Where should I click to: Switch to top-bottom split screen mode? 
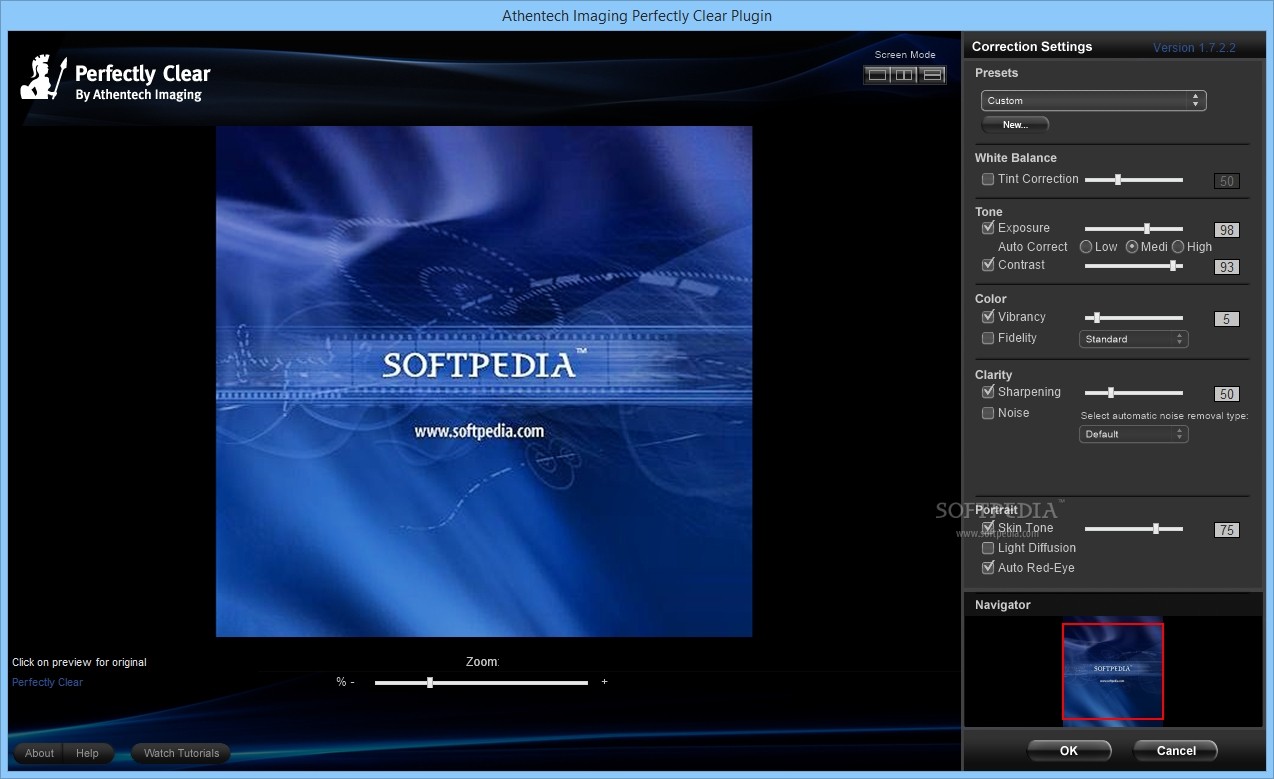click(933, 74)
